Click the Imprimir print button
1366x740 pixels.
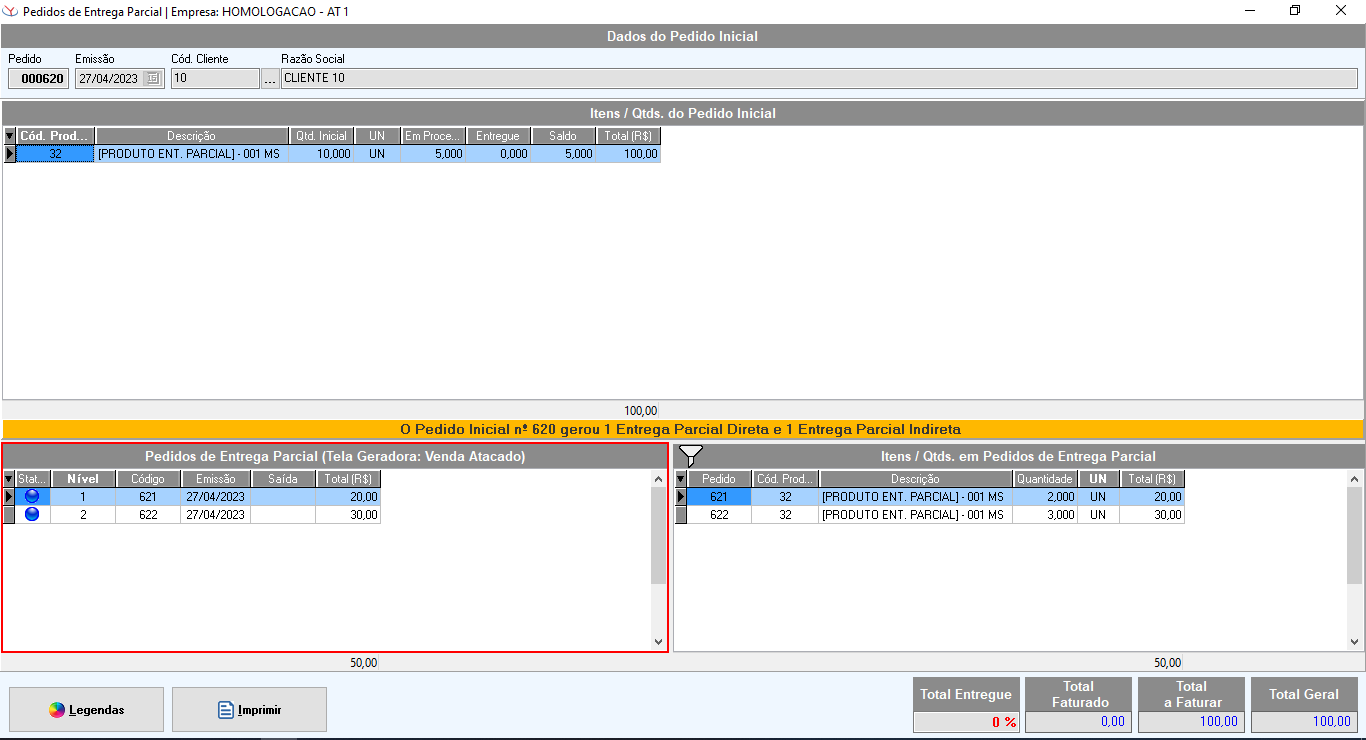coord(249,710)
